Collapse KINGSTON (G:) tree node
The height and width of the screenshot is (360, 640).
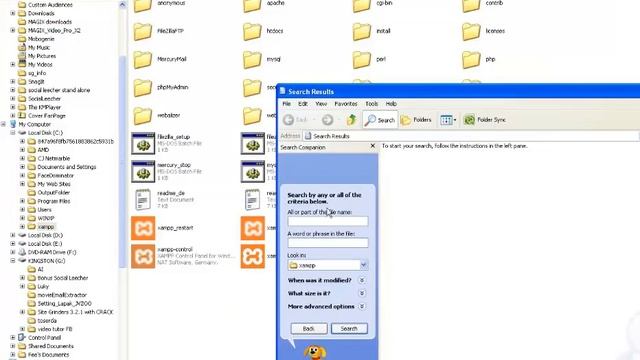click(13, 260)
